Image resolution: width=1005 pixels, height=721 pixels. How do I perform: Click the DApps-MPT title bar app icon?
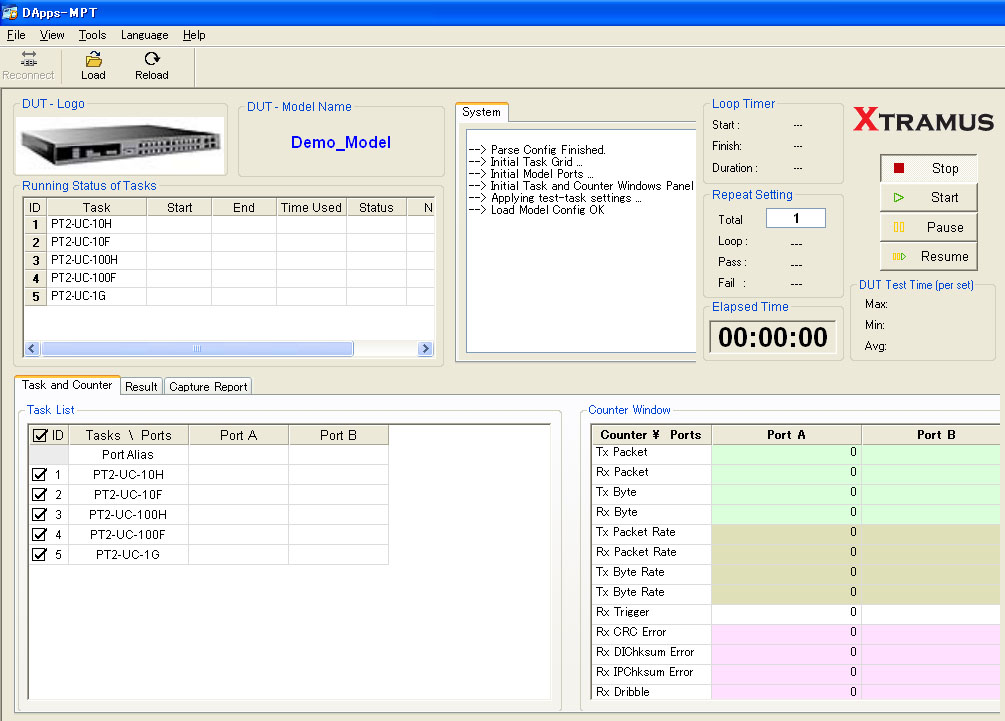click(x=10, y=12)
